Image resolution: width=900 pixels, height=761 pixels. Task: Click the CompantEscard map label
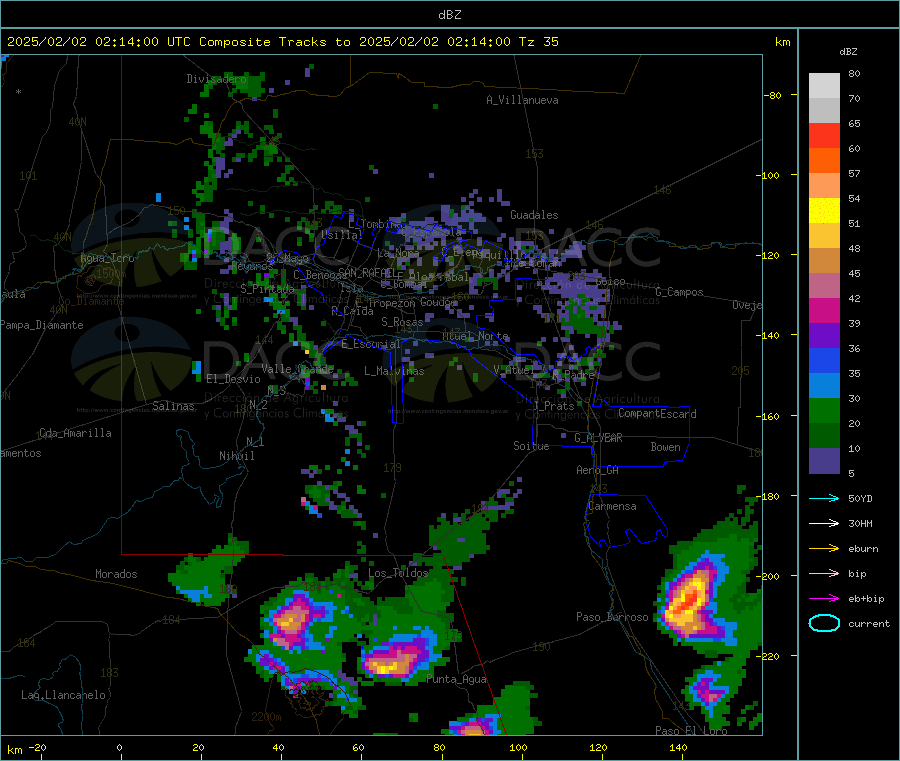657,413
